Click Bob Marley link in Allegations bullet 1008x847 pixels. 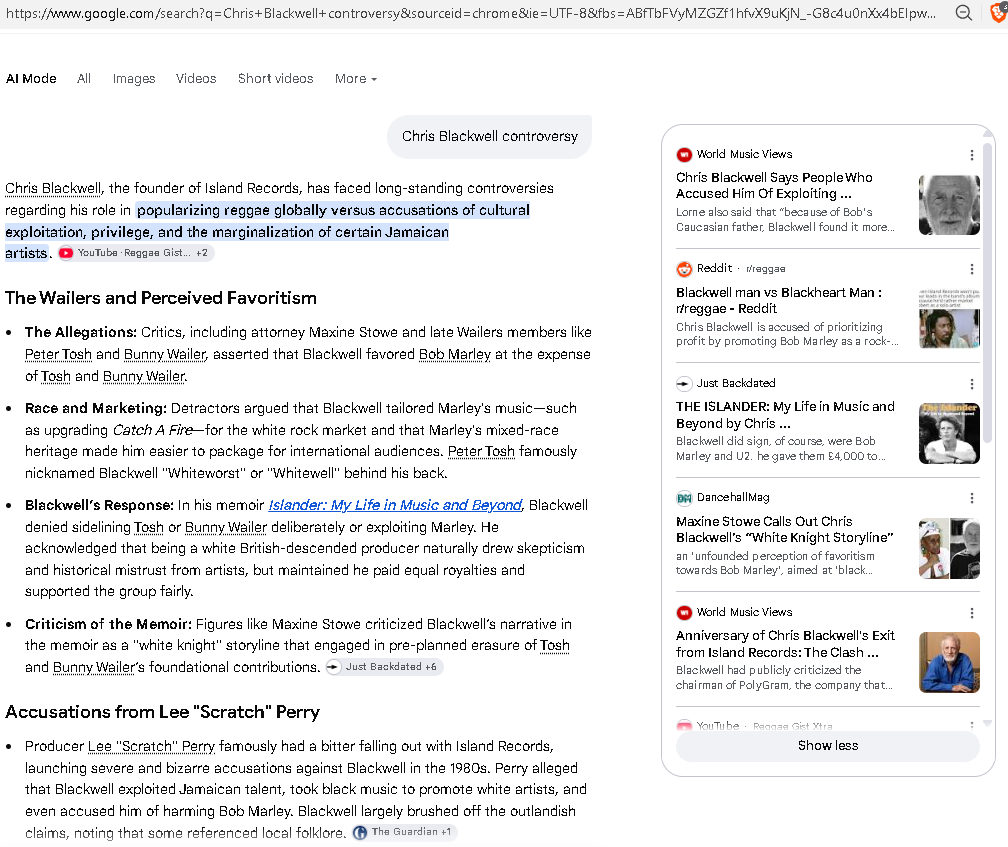tap(454, 355)
